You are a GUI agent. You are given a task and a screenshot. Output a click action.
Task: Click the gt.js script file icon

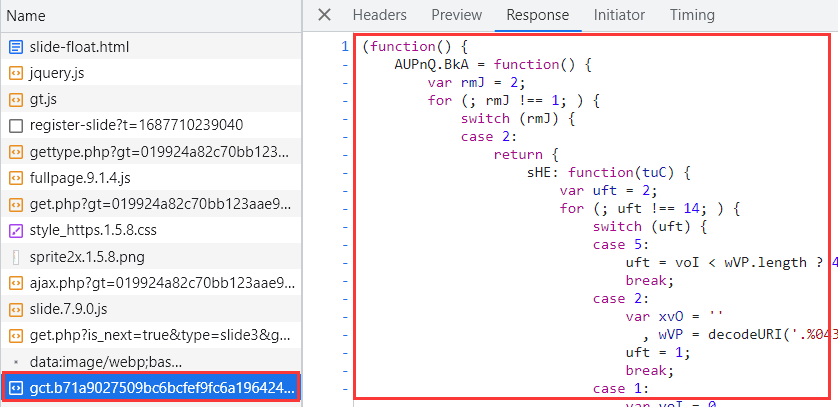tap(15, 100)
